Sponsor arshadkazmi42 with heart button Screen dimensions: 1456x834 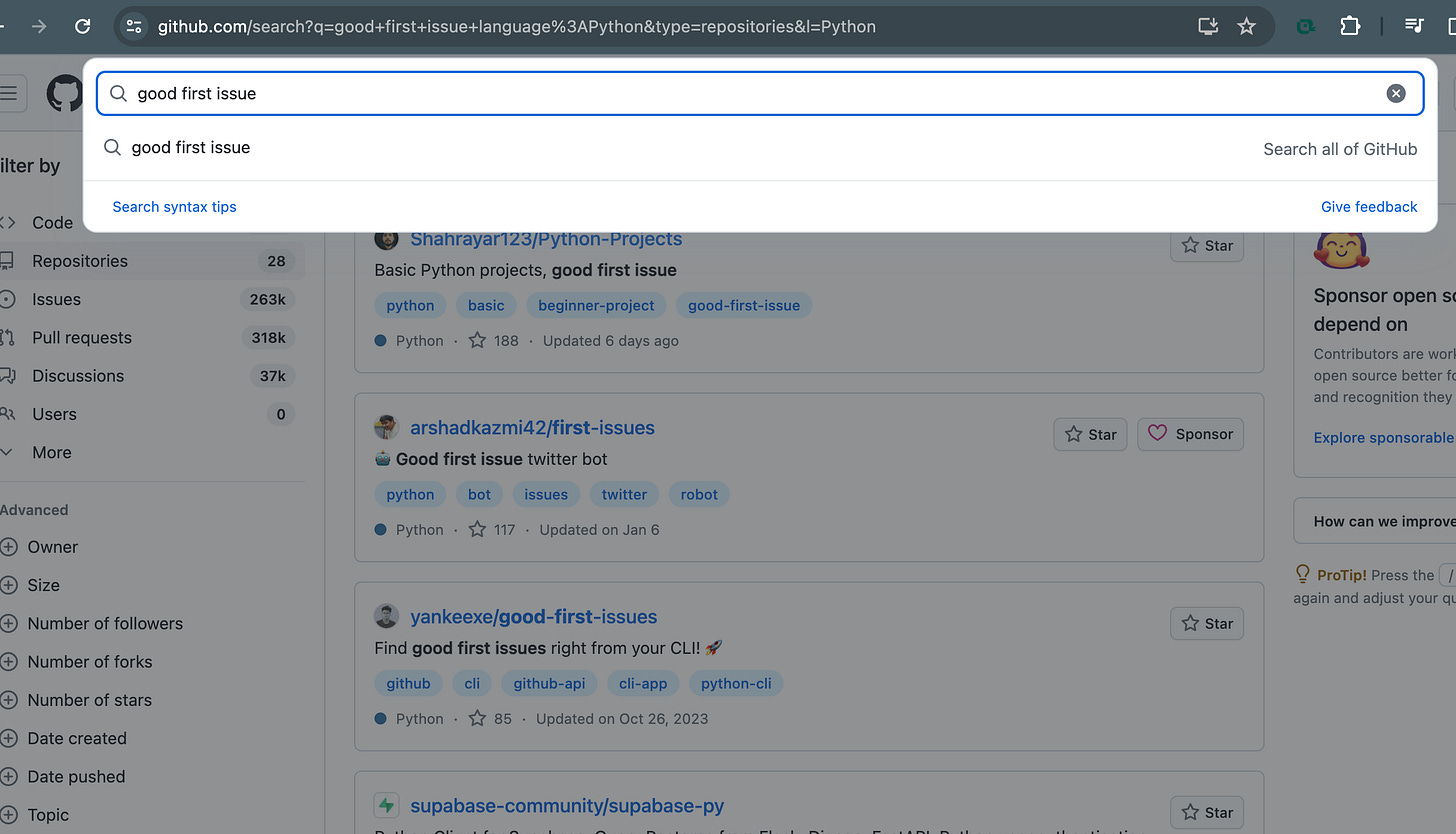(x=1190, y=434)
